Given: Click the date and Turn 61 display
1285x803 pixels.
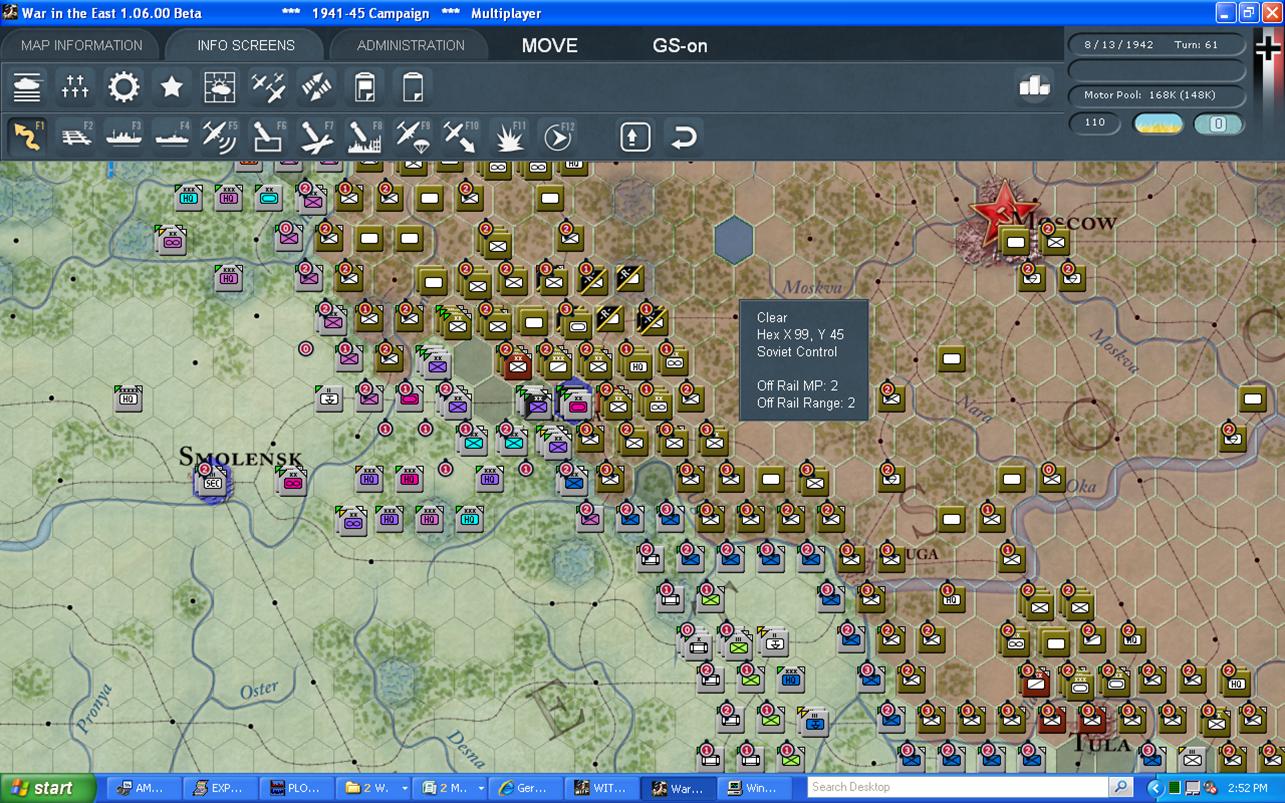Looking at the screenshot, I should pos(1157,44).
